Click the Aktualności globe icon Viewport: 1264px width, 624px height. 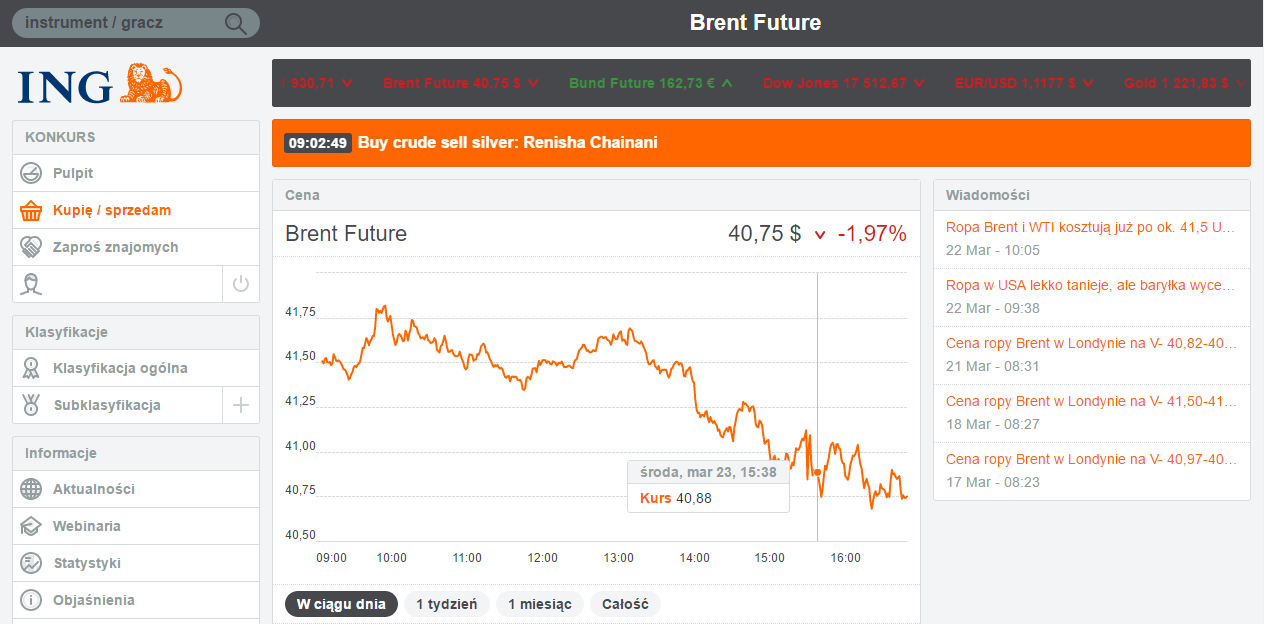(x=31, y=489)
